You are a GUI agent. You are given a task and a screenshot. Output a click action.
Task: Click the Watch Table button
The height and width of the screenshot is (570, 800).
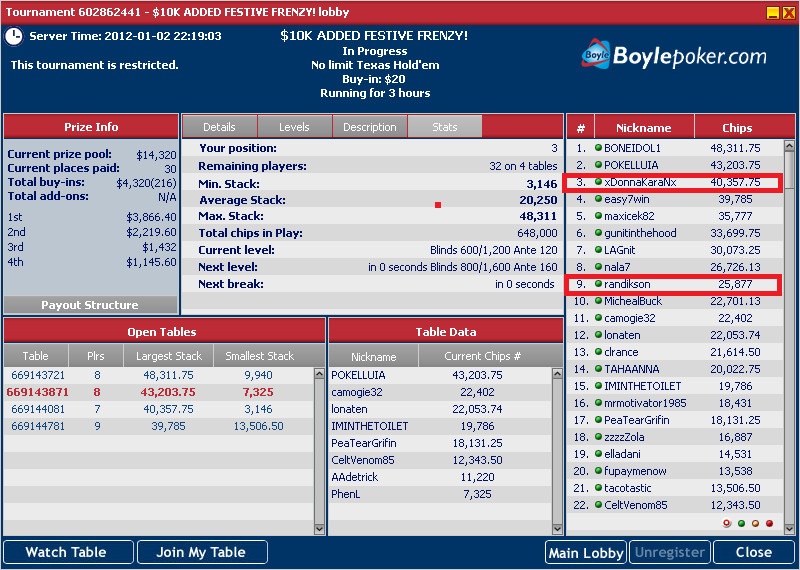point(66,552)
